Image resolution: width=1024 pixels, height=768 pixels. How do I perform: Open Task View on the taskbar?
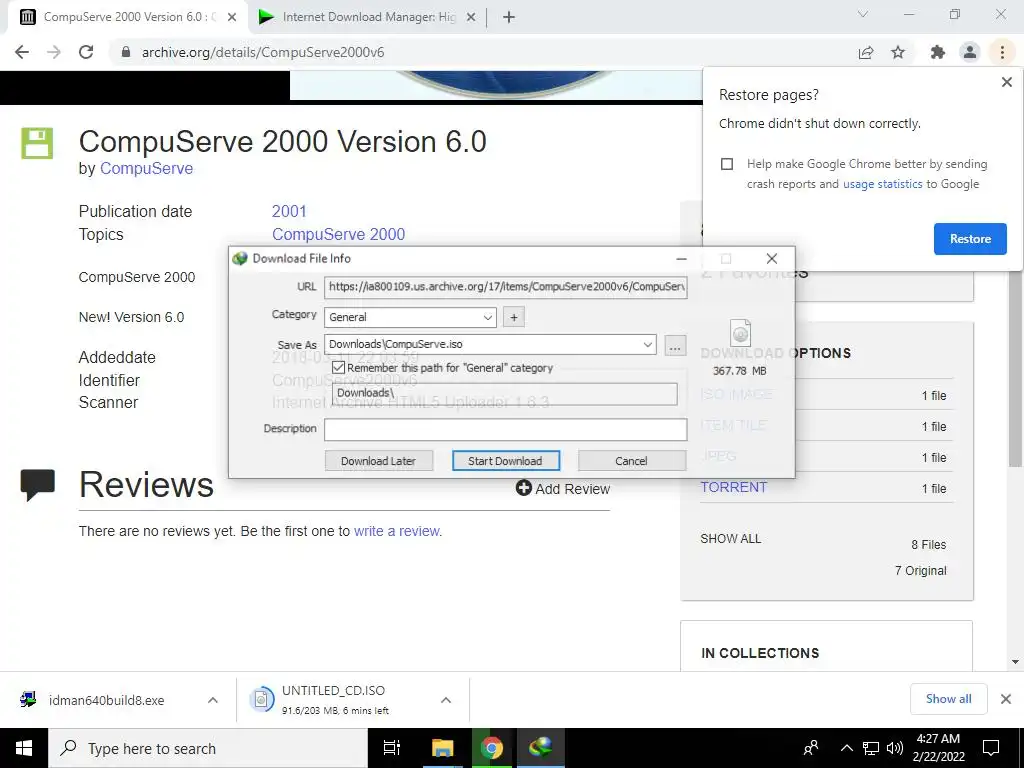click(391, 748)
